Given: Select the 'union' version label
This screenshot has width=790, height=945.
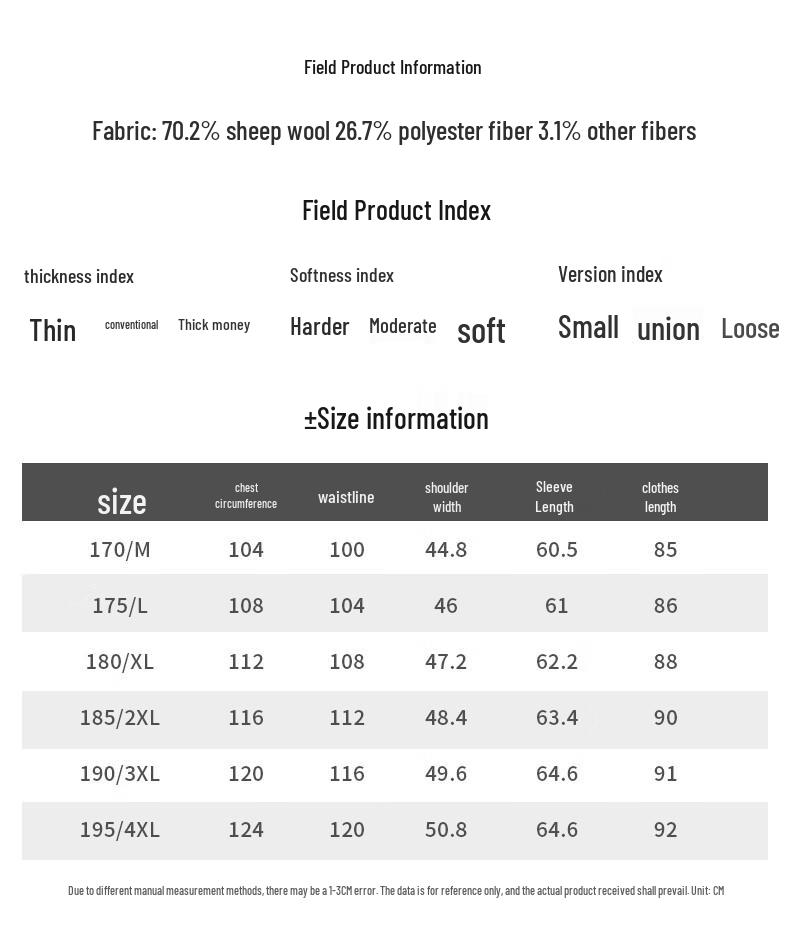Looking at the screenshot, I should [x=668, y=329].
